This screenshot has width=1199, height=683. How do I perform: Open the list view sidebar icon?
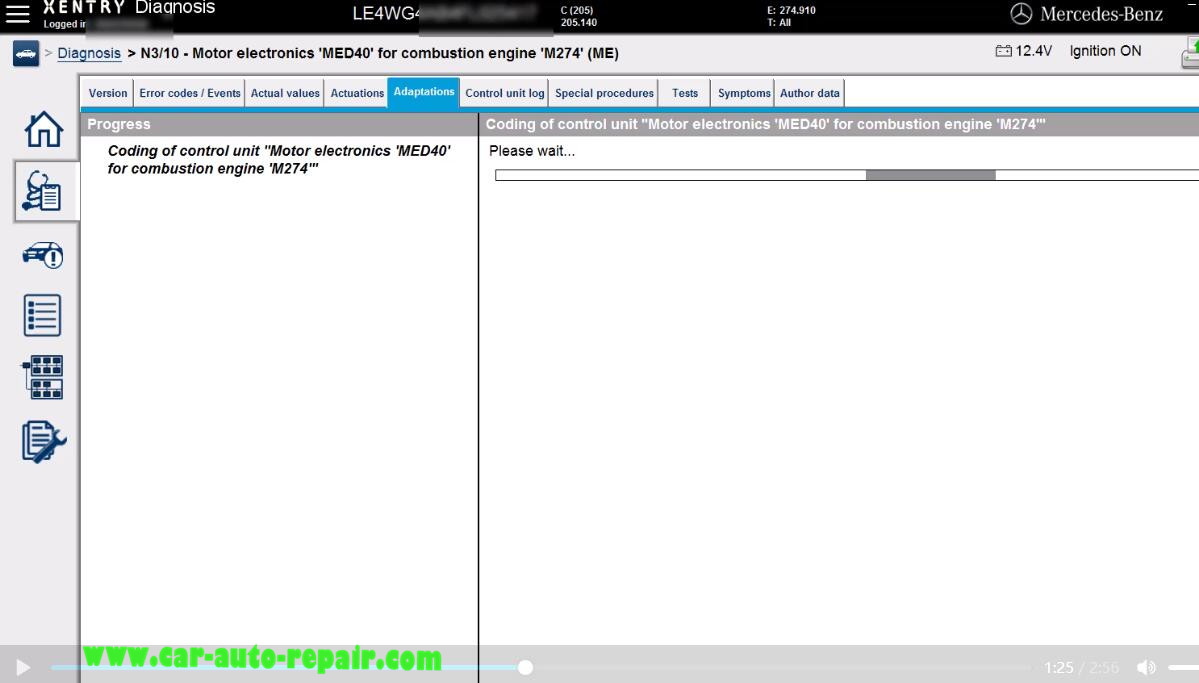tap(42, 315)
